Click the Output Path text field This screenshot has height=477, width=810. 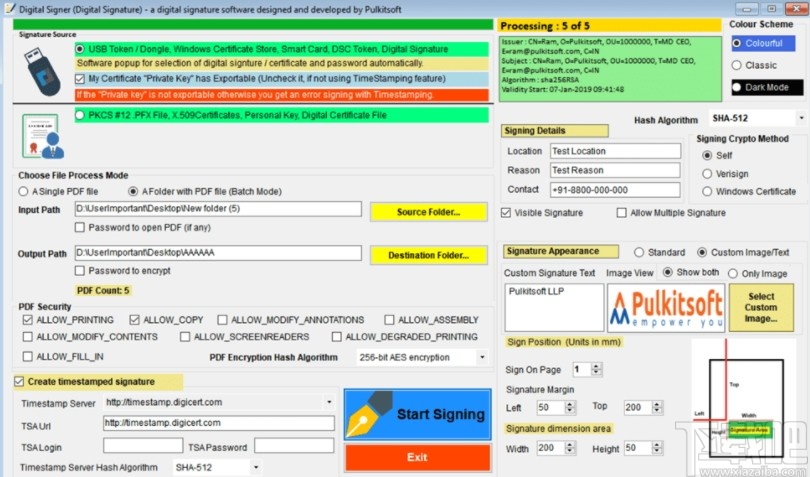pyautogui.click(x=218, y=253)
